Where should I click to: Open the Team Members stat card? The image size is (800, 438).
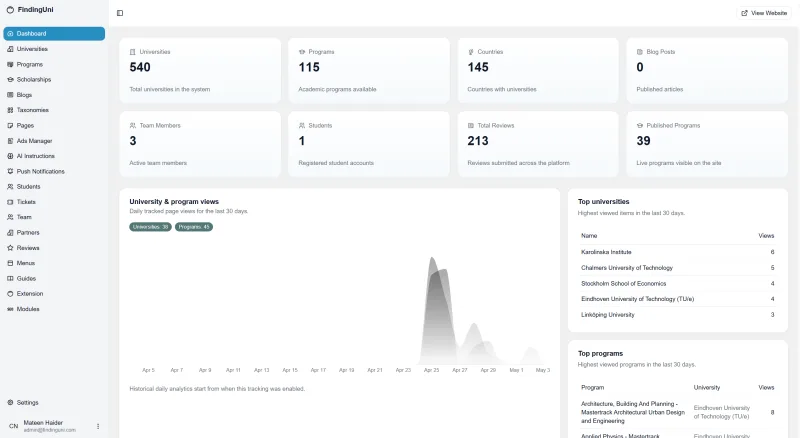(200, 144)
